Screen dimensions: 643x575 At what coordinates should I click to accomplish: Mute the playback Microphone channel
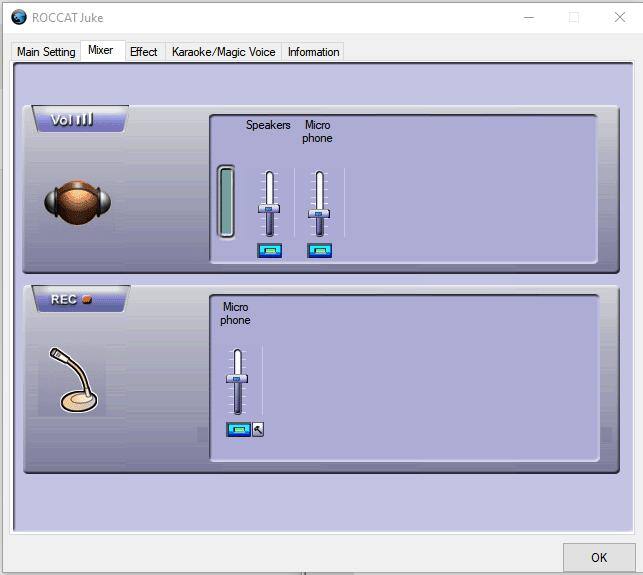[x=319, y=250]
